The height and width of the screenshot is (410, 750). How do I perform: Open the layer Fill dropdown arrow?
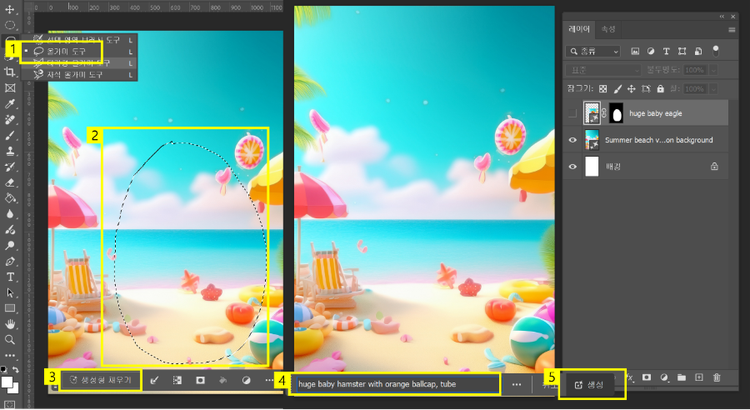click(713, 89)
